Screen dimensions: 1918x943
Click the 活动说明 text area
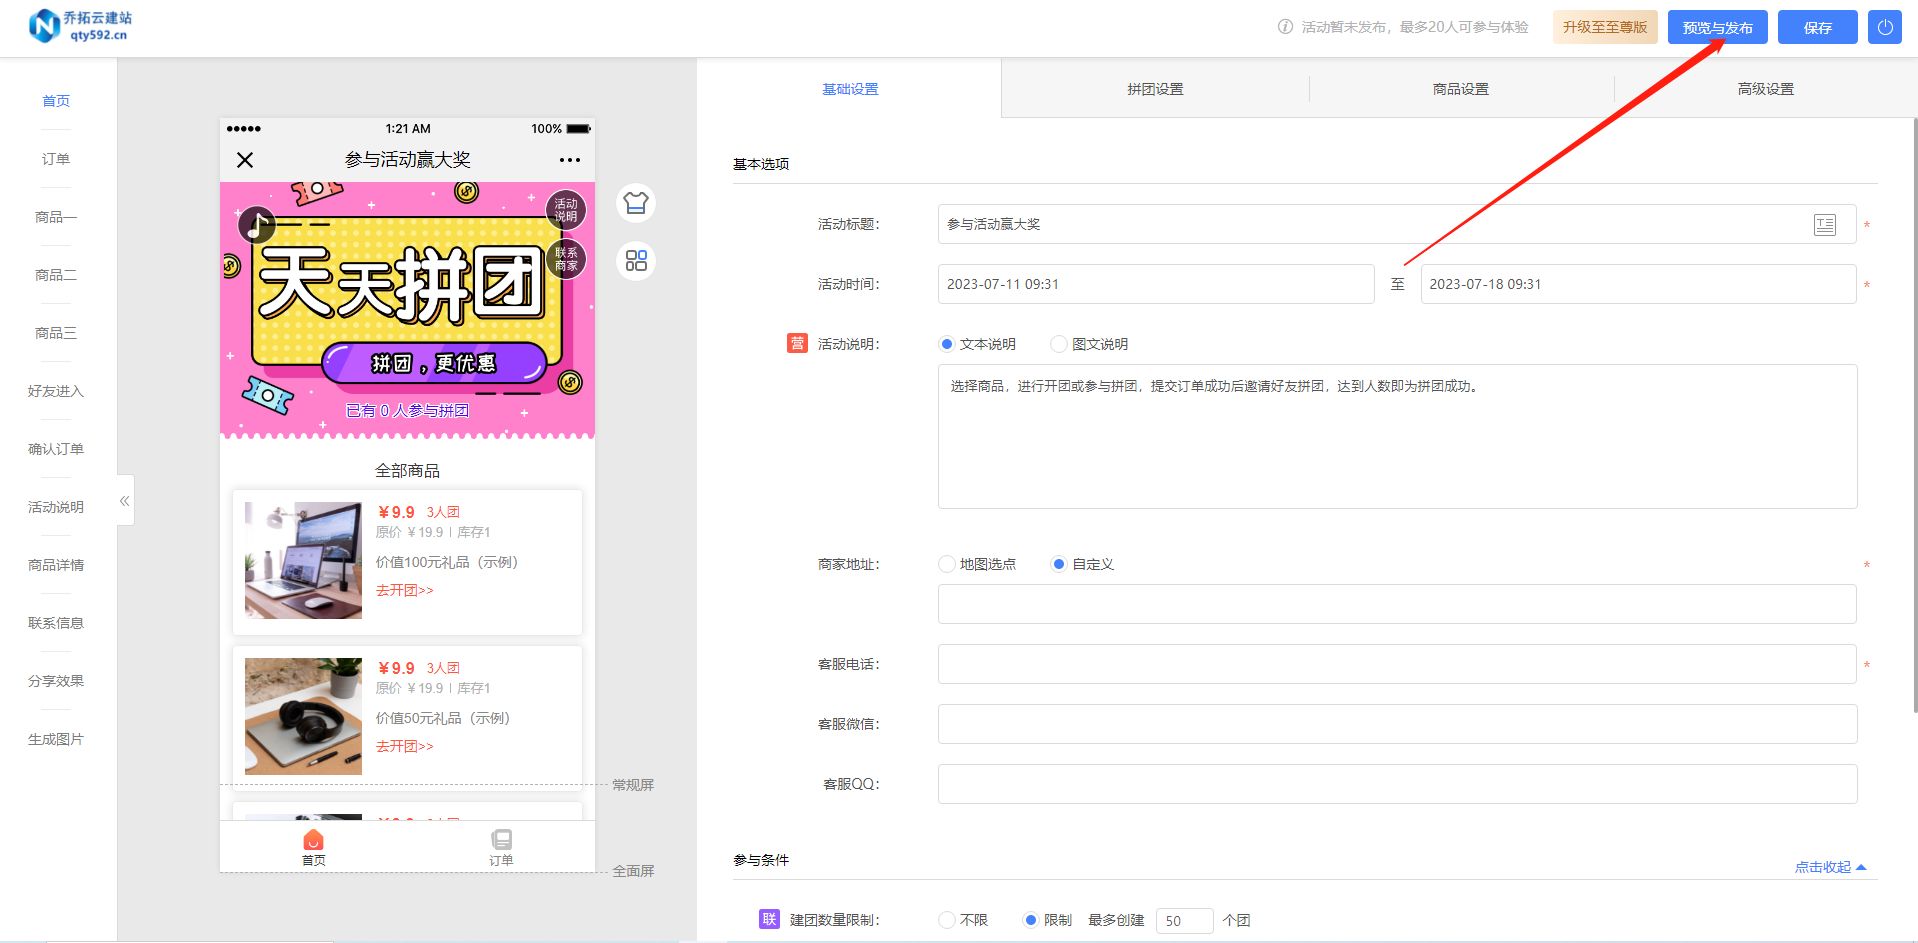coord(1397,436)
